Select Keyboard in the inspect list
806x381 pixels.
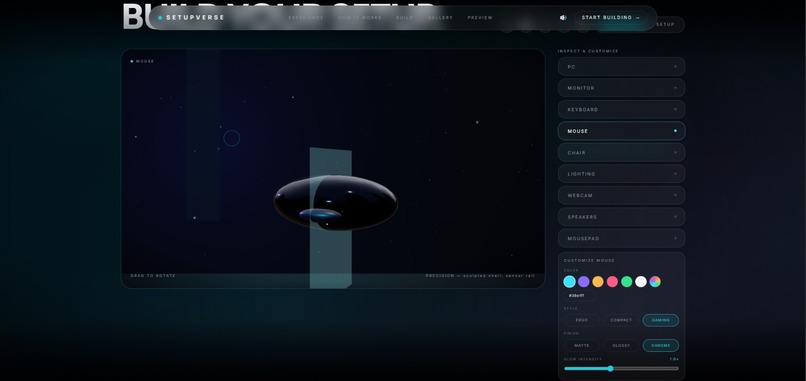pyautogui.click(x=621, y=110)
